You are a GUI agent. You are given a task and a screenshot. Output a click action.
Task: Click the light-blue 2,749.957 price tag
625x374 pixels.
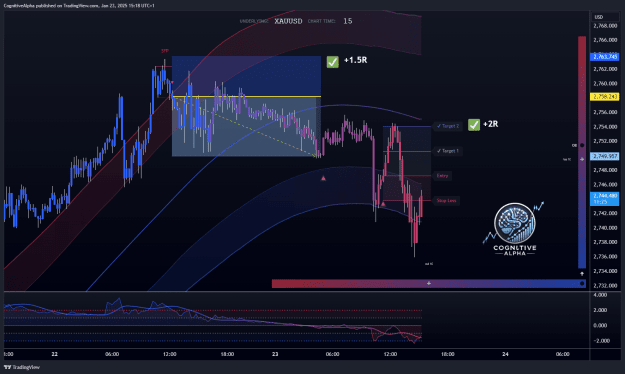605,156
